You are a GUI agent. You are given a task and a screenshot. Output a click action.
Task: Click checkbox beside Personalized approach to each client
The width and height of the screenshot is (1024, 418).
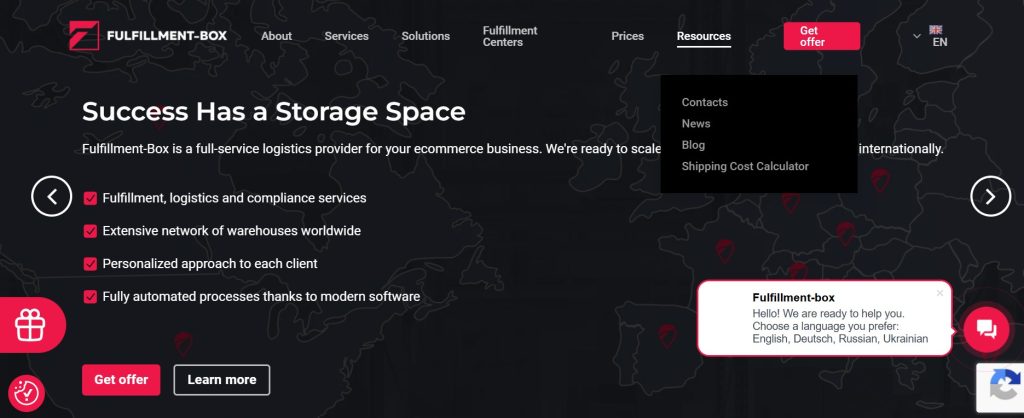coord(90,264)
